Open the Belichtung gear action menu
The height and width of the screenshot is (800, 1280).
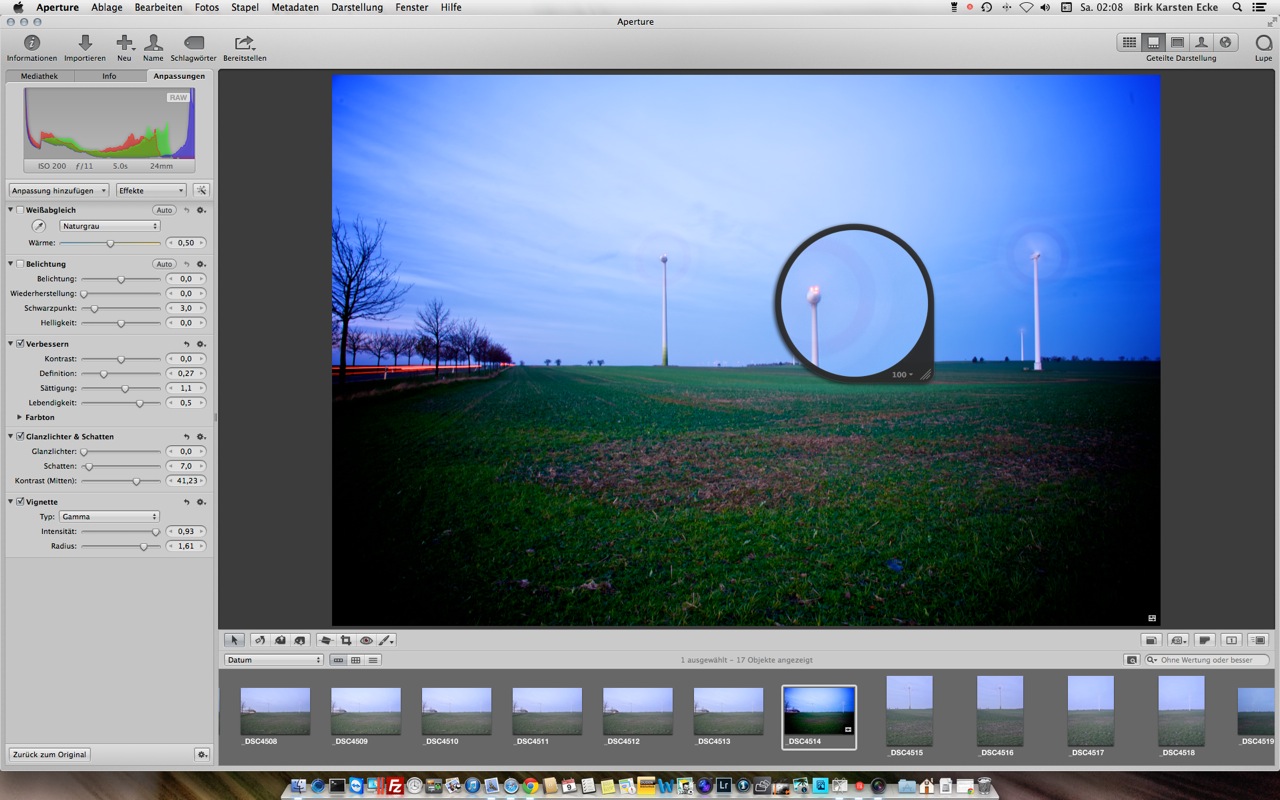coord(201,264)
